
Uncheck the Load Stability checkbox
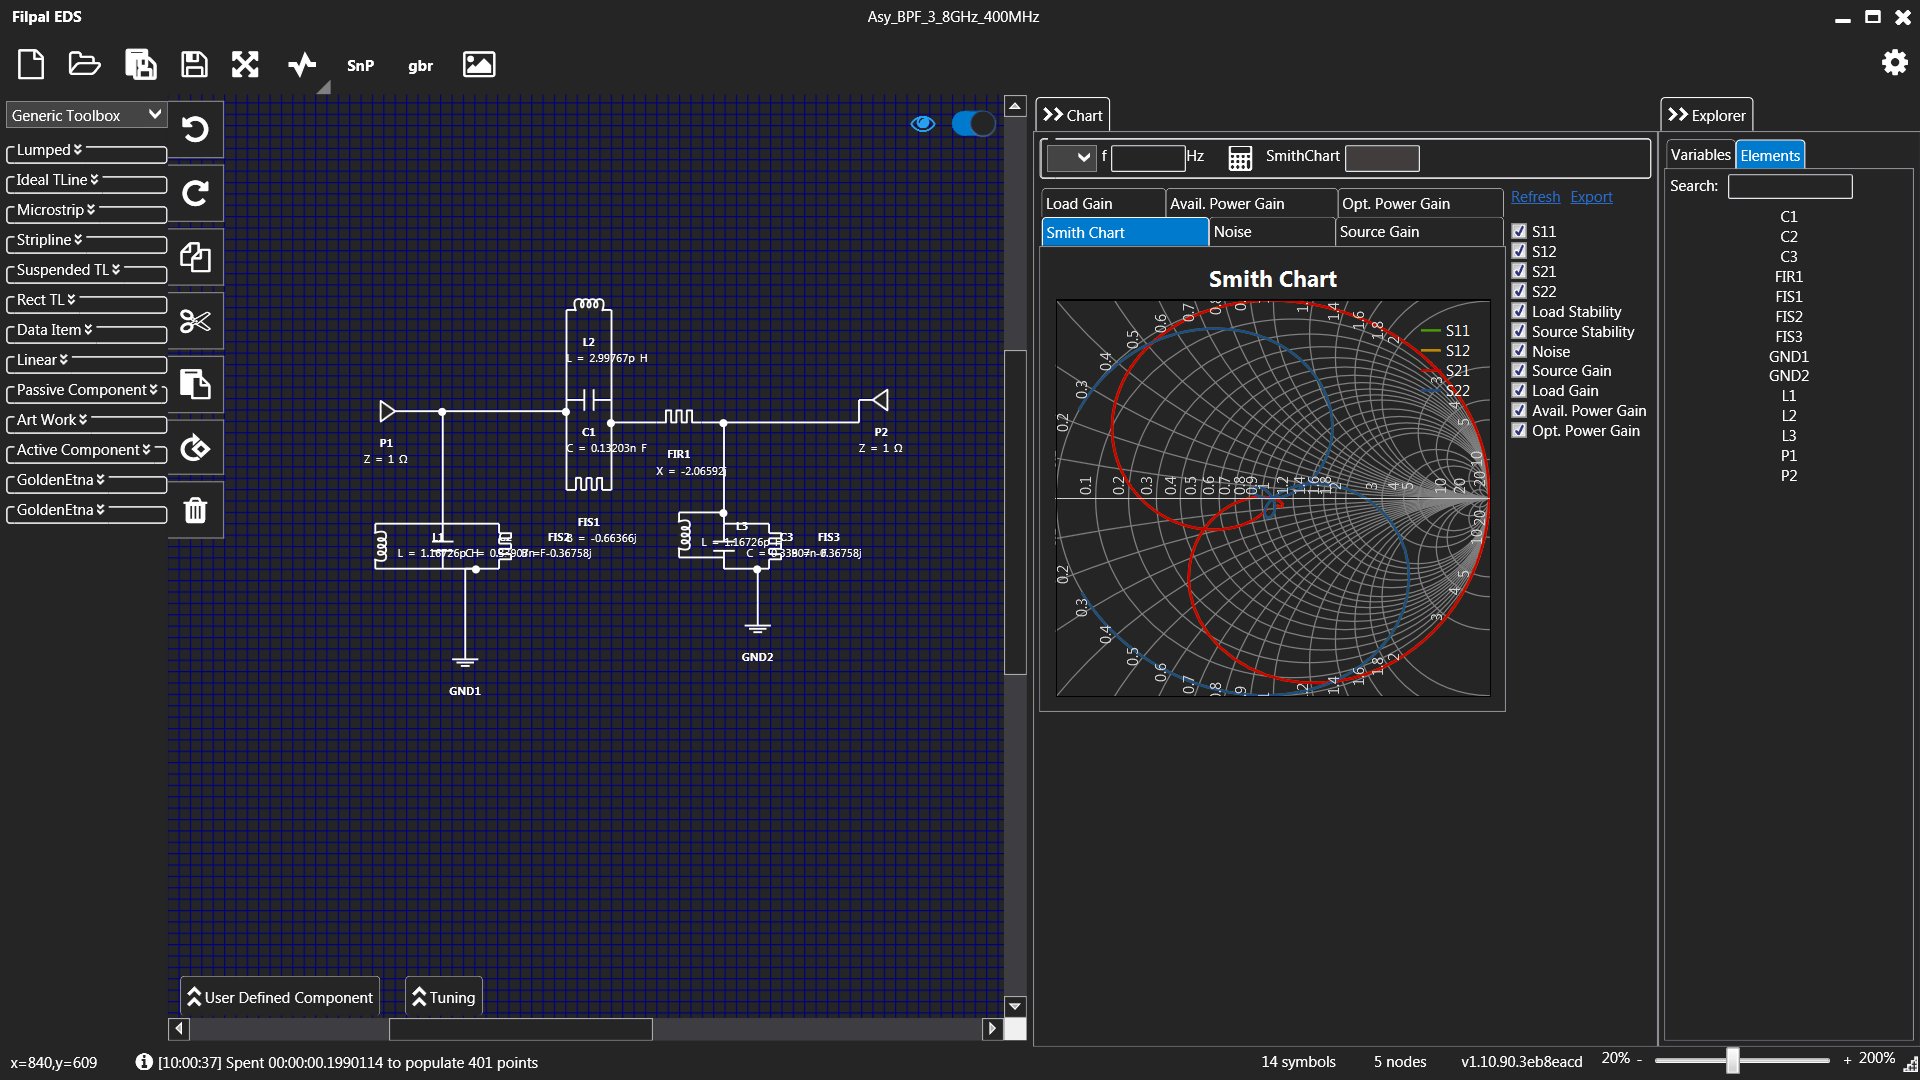click(1519, 311)
